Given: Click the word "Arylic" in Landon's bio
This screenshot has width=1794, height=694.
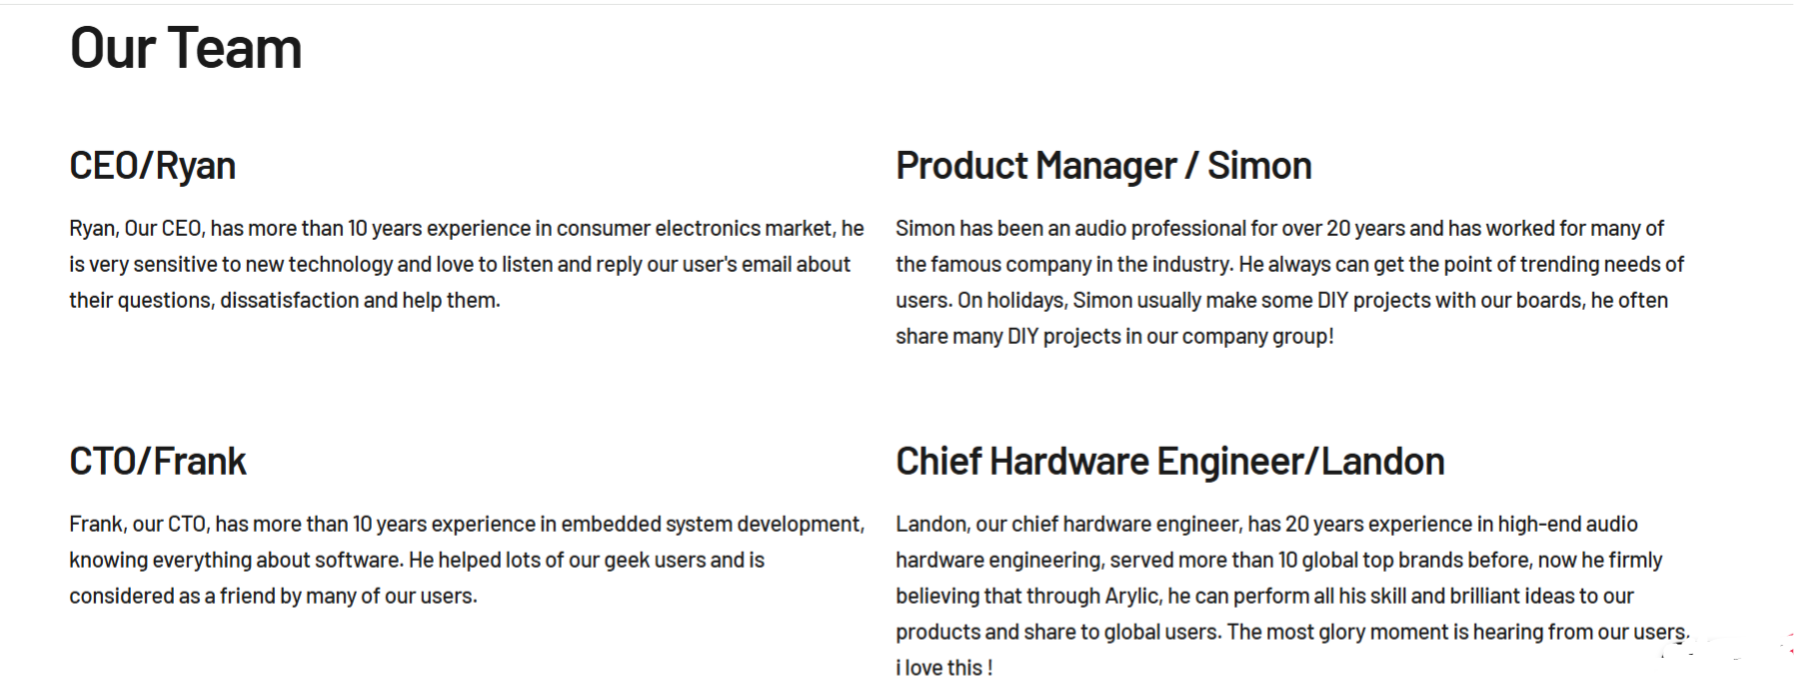Looking at the screenshot, I should [1132, 596].
